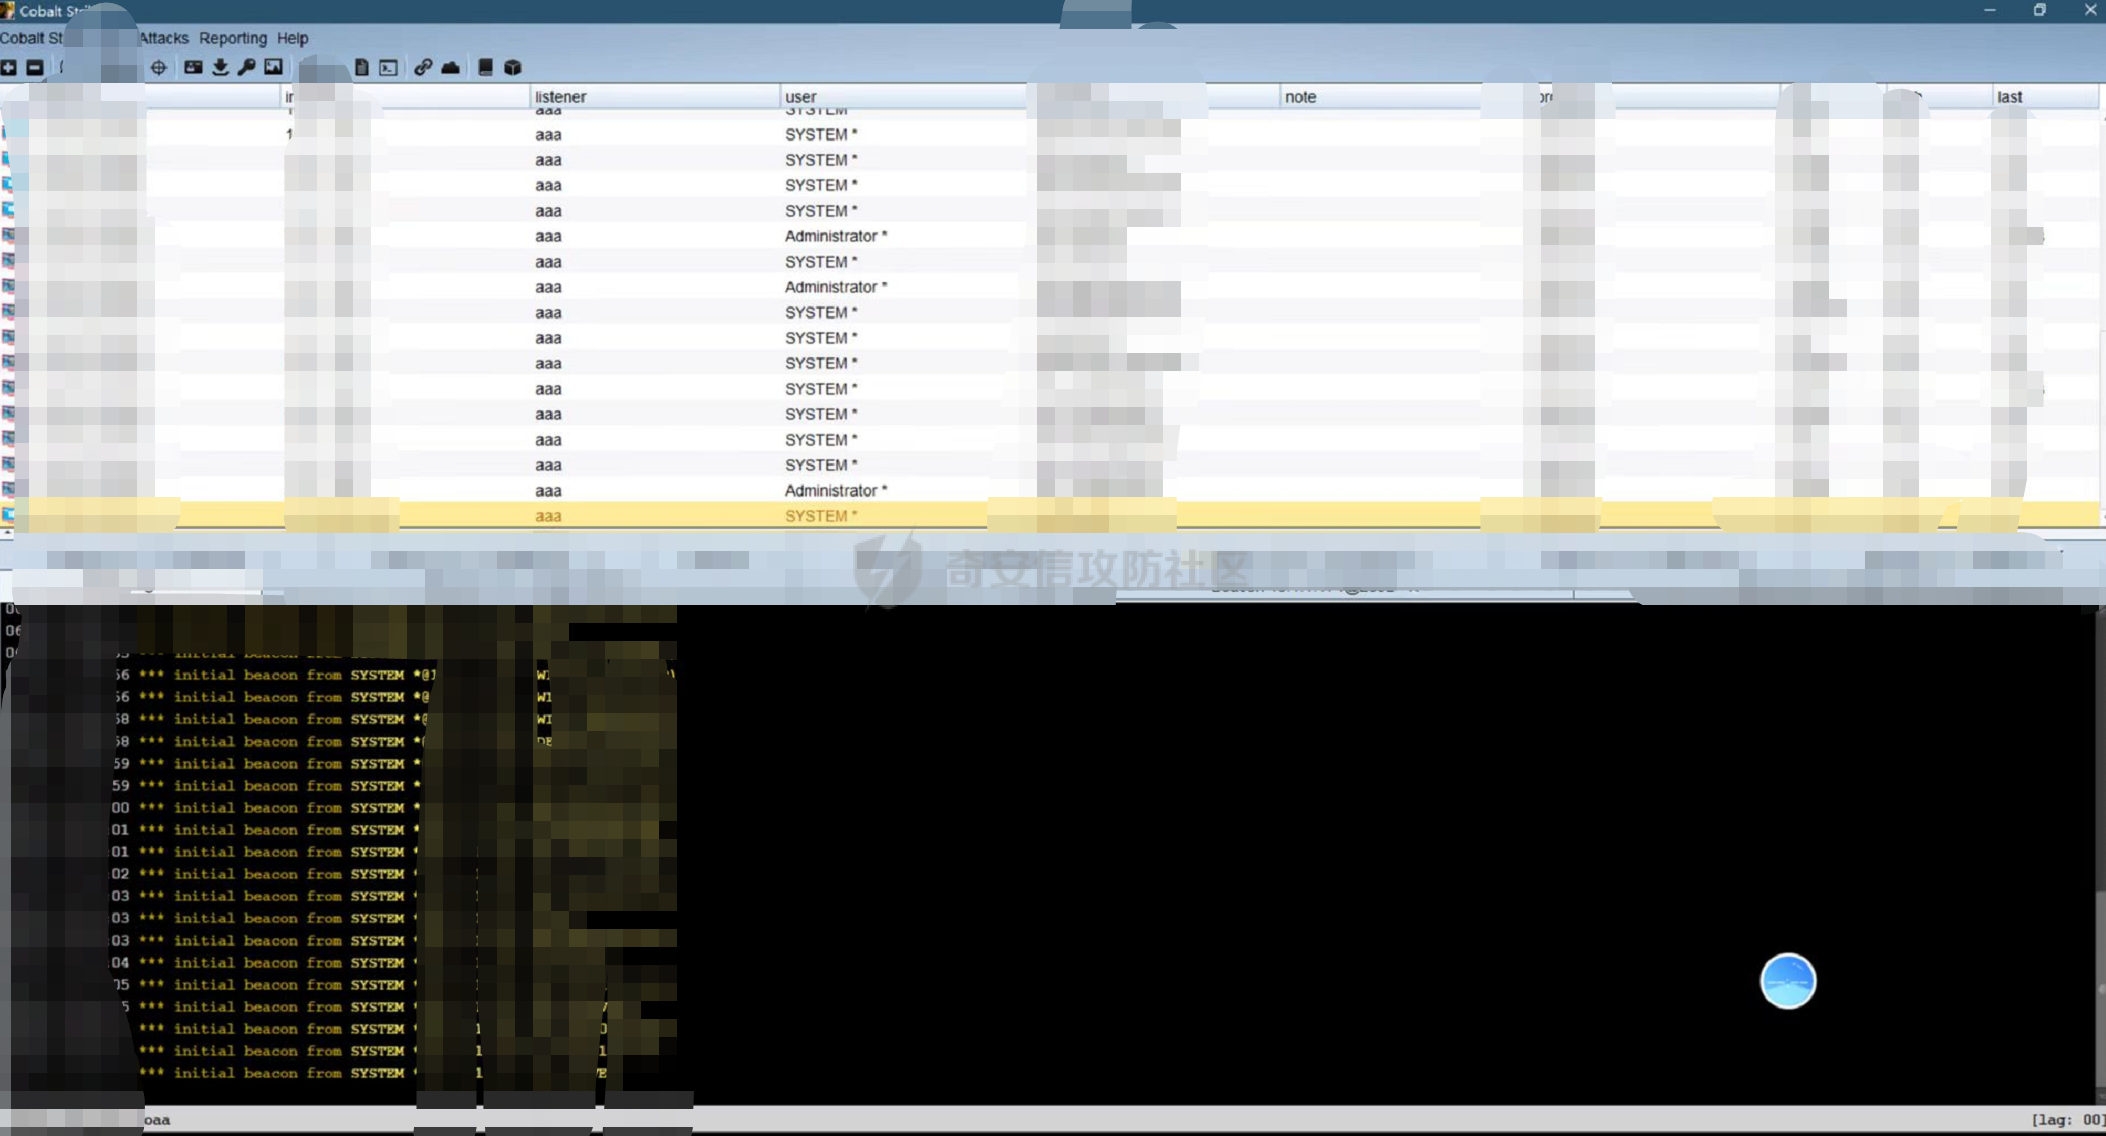Click the event log console vertical scrollbar

point(2100,855)
